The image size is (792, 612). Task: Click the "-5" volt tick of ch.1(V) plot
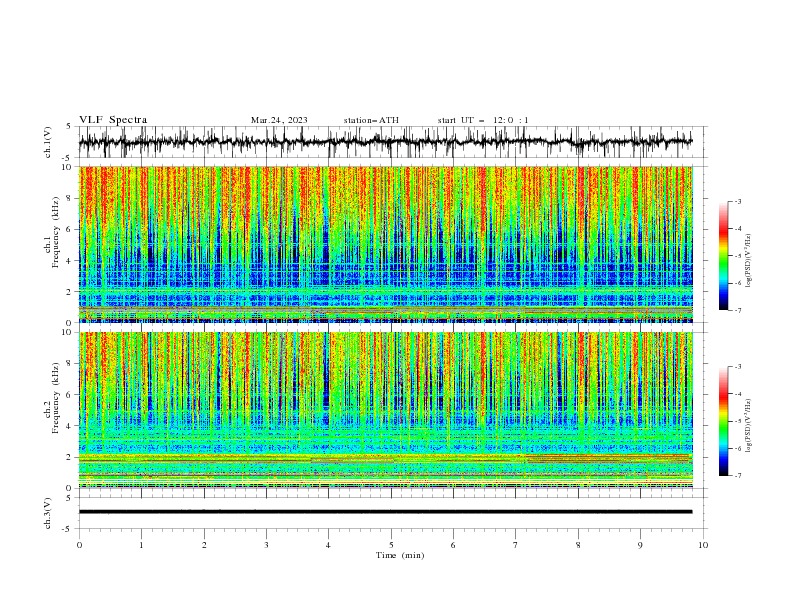(x=68, y=158)
